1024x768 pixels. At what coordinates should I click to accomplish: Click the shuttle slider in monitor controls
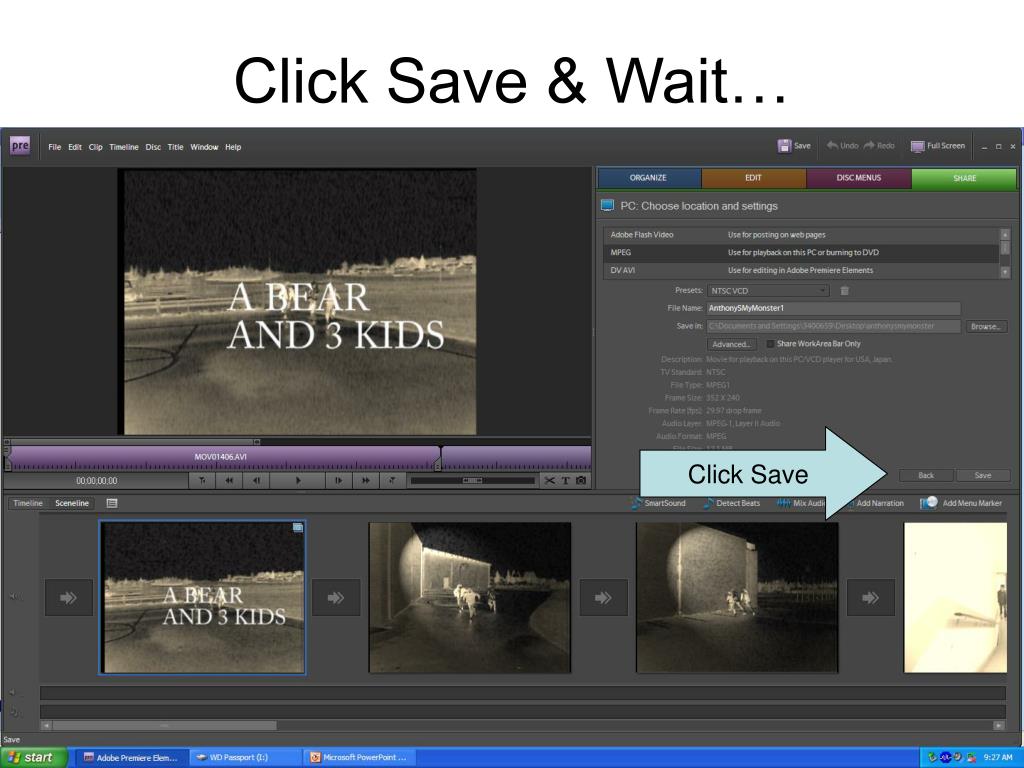coord(472,481)
